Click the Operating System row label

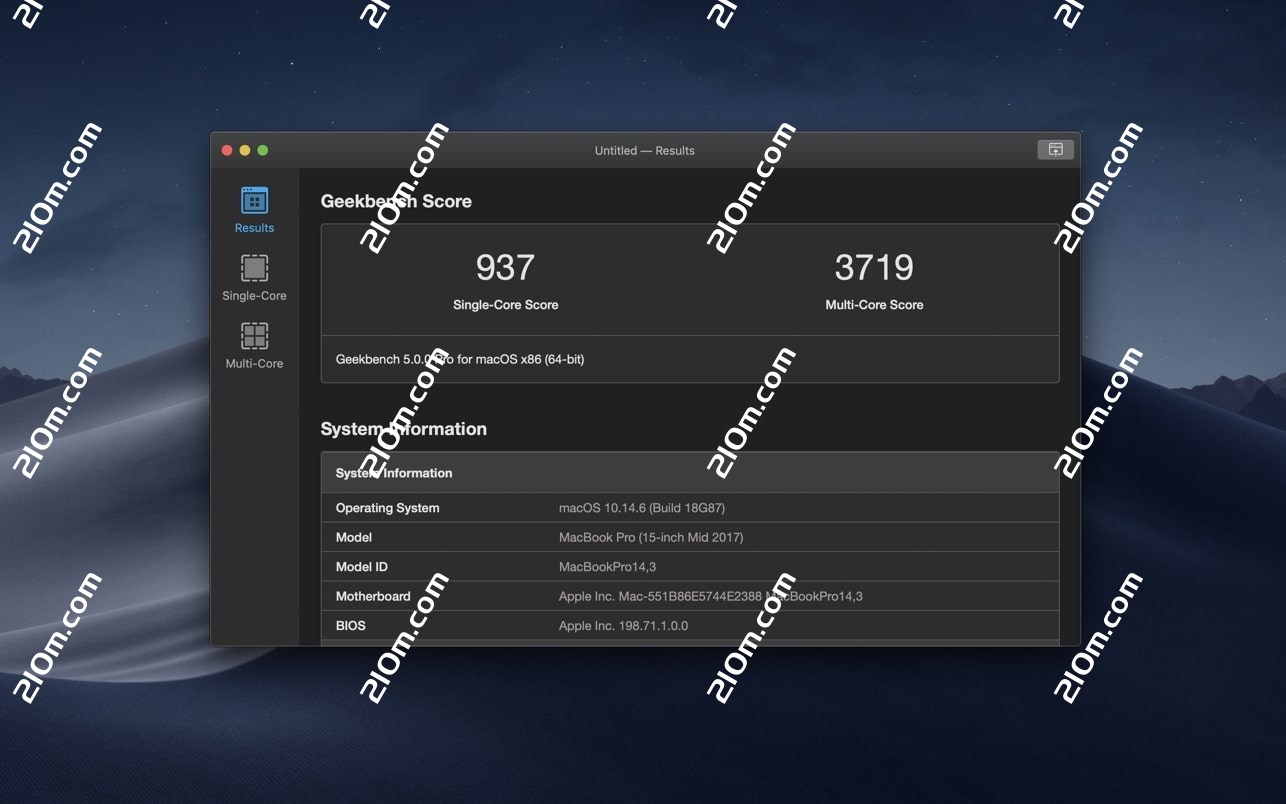tap(387, 508)
